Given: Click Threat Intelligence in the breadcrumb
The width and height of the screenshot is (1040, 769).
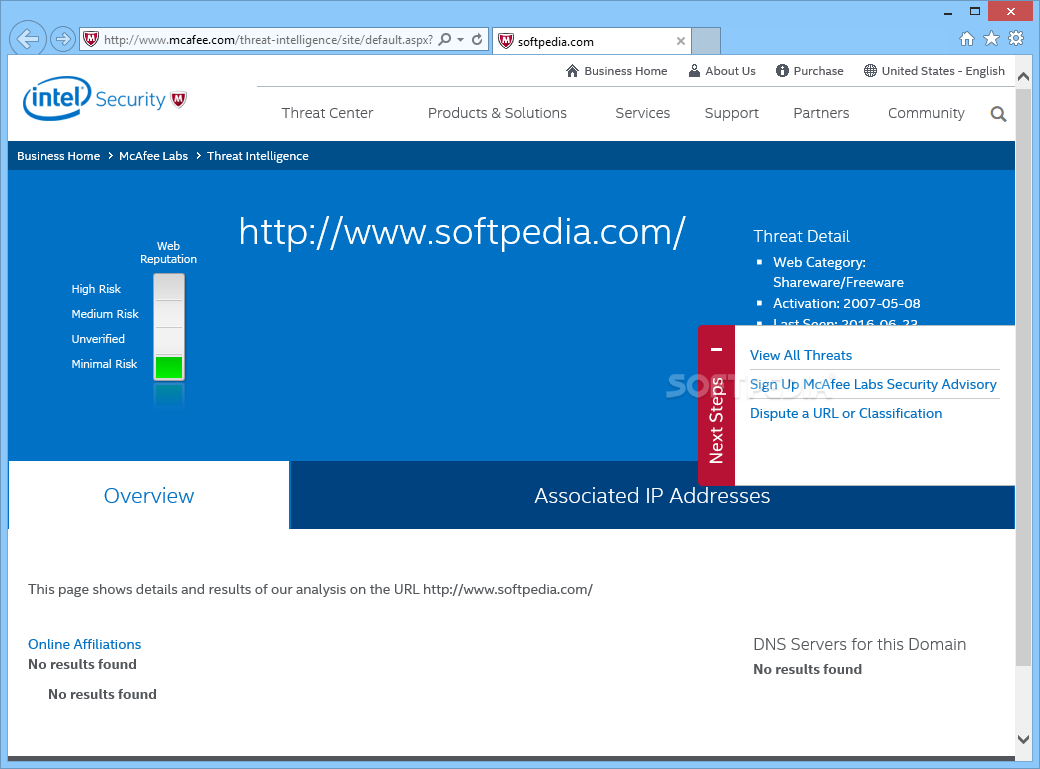Looking at the screenshot, I should [257, 156].
